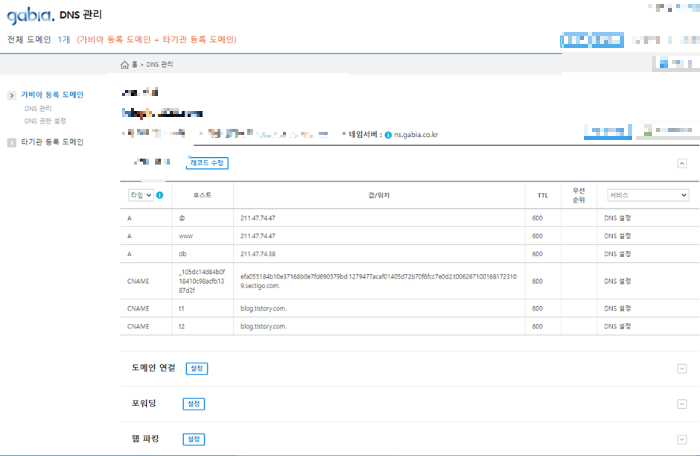700x456 pixels.
Task: Expand 가비아 등록 도메인 arrow icon
Action: pos(12,95)
